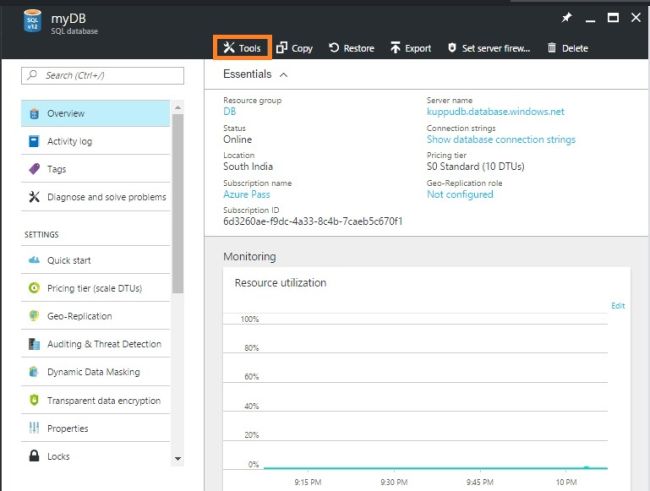
Task: Show database connection strings
Action: [500, 140]
